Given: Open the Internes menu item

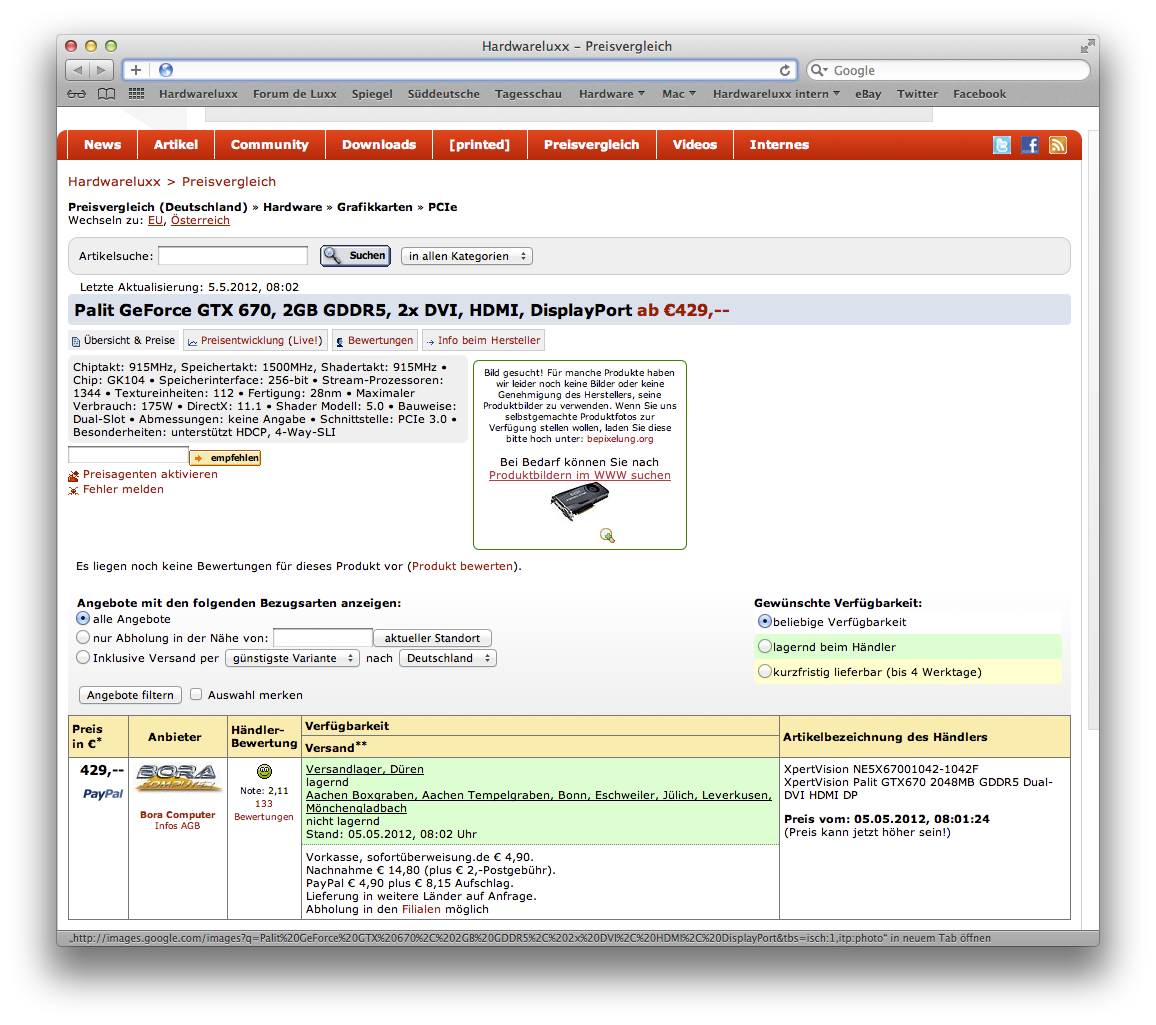Looking at the screenshot, I should coord(779,145).
